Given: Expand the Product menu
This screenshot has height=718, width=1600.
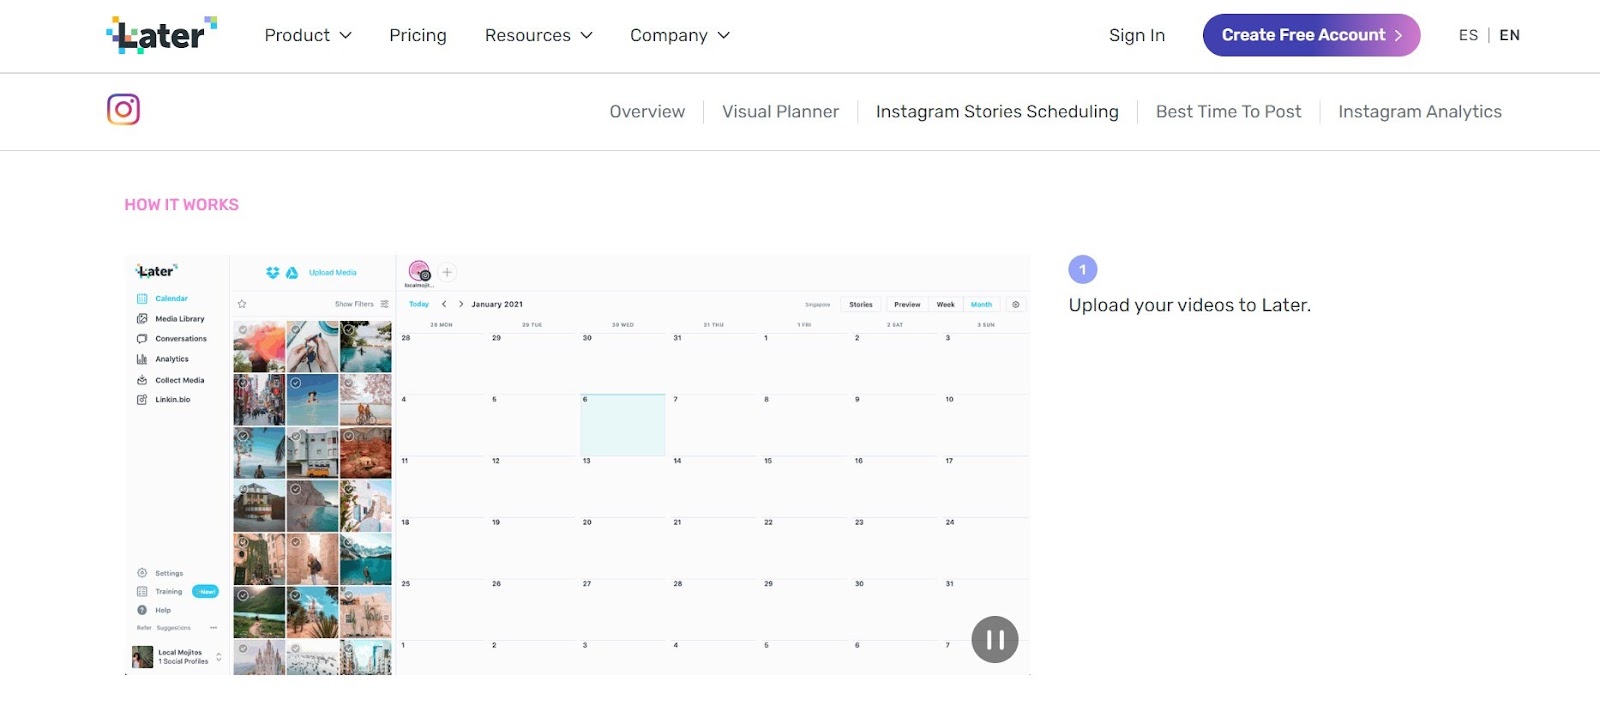Looking at the screenshot, I should coord(308,35).
